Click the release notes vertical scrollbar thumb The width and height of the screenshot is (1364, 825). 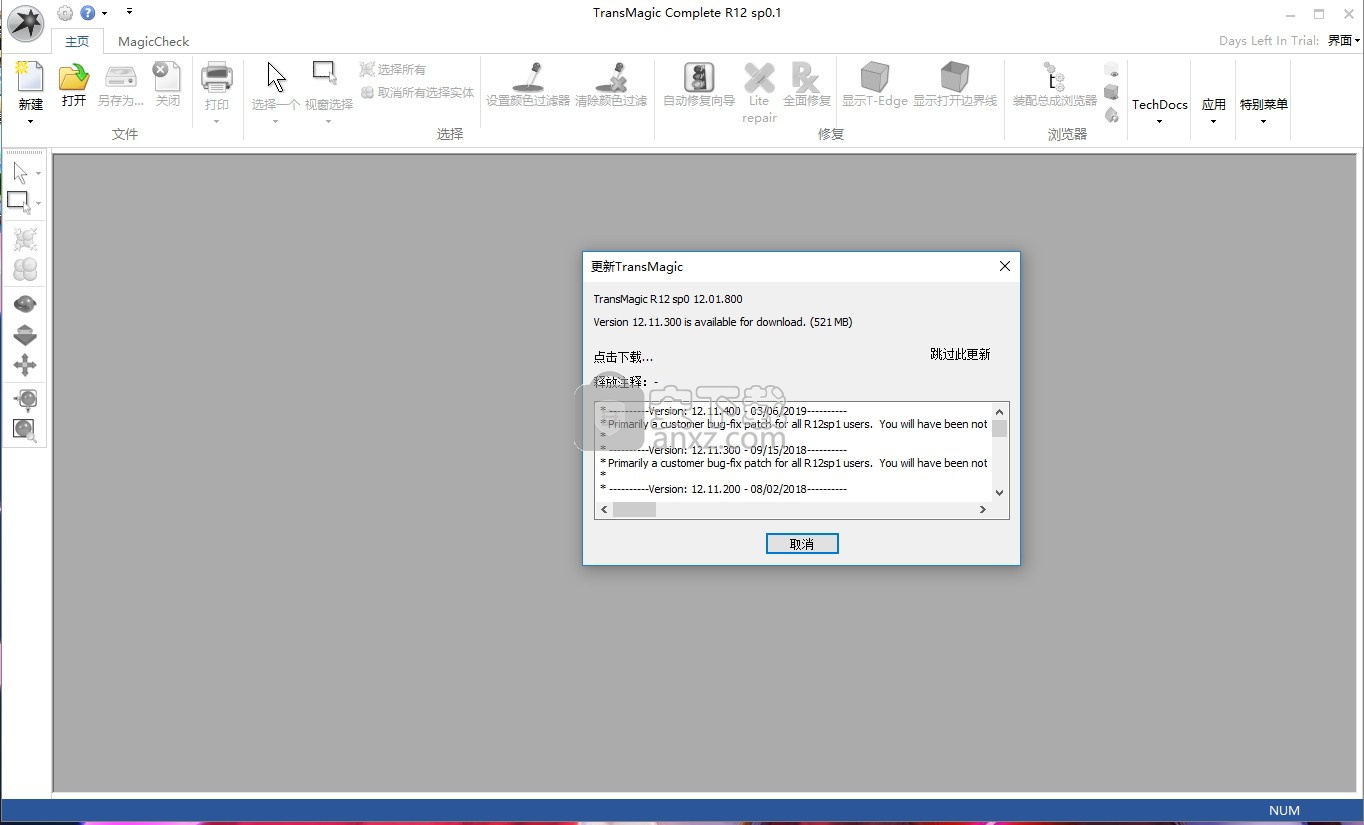pos(1000,428)
